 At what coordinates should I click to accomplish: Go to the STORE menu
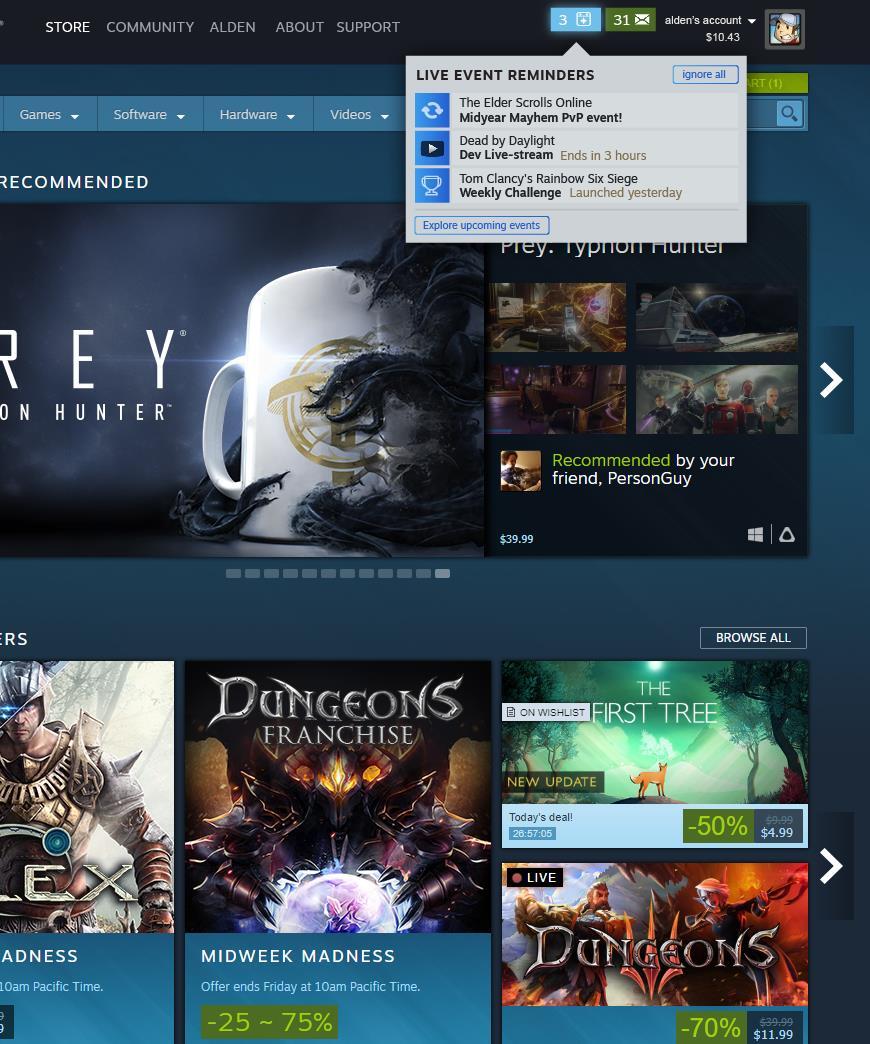pyautogui.click(x=67, y=27)
